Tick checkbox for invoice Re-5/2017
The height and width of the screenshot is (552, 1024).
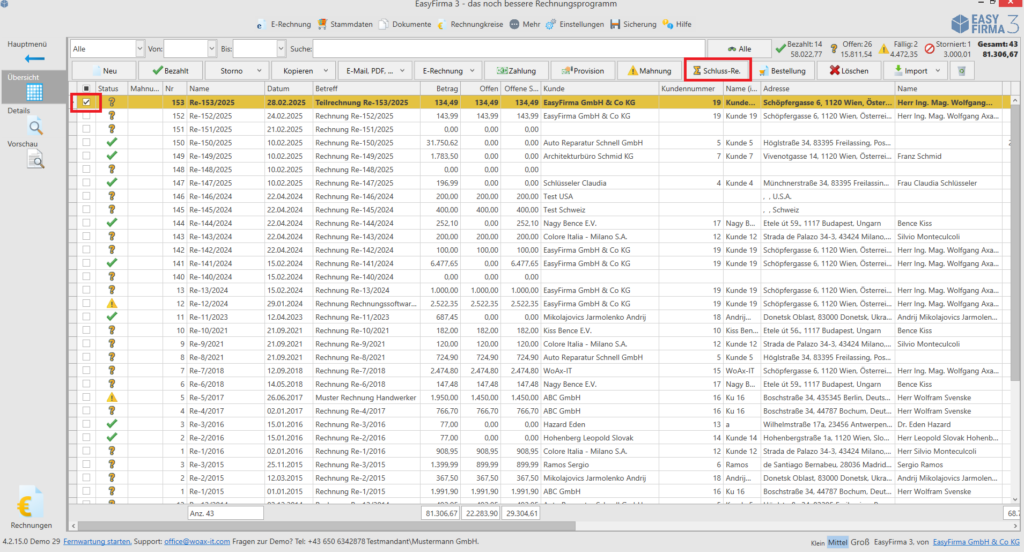pos(86,397)
